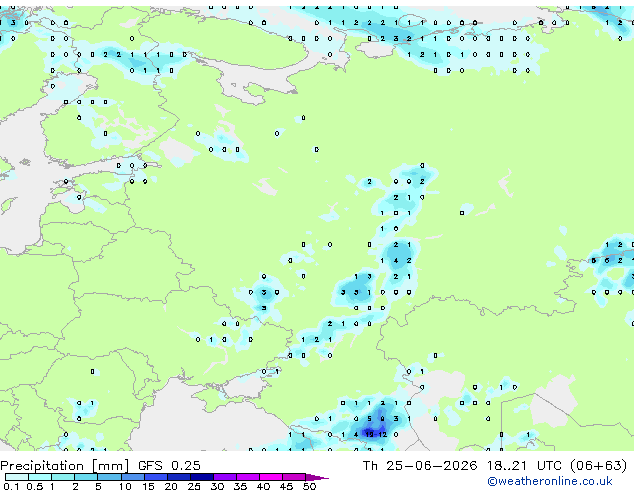
Task: Click the 15–20 mm blue legend swatch
Action: pos(156,477)
